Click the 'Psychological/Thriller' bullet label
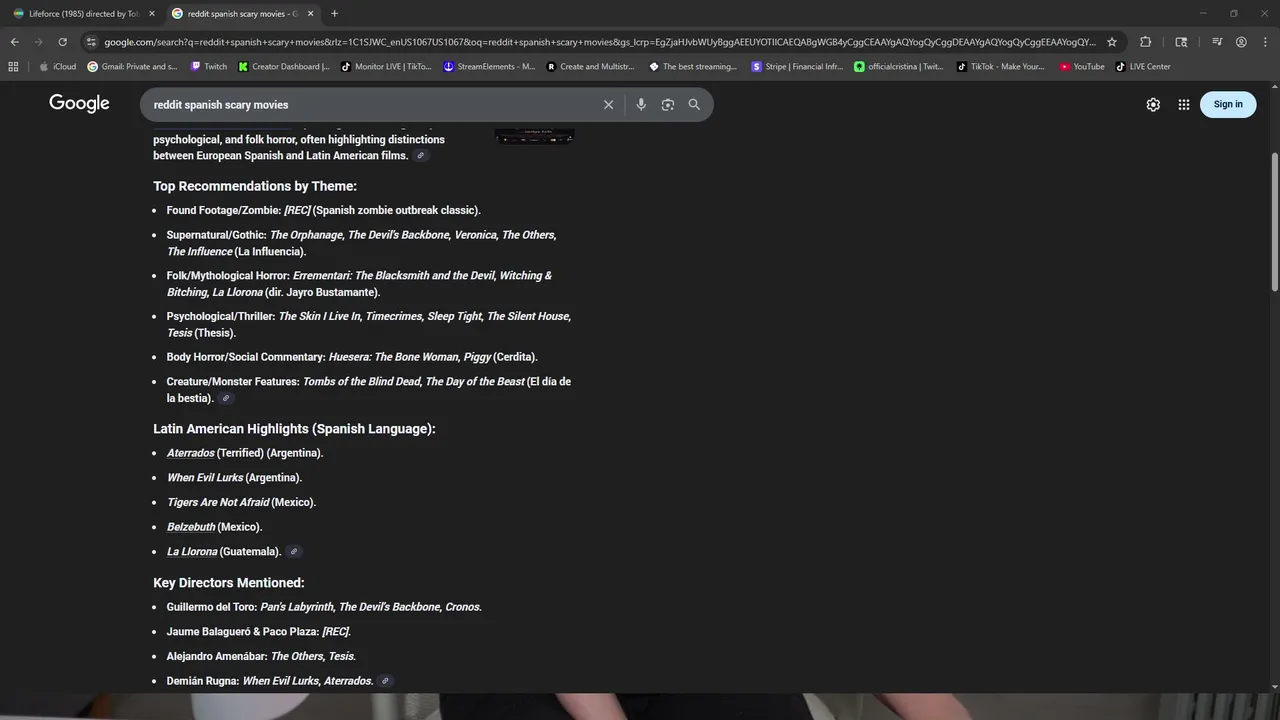This screenshot has height=720, width=1280. 221,317
